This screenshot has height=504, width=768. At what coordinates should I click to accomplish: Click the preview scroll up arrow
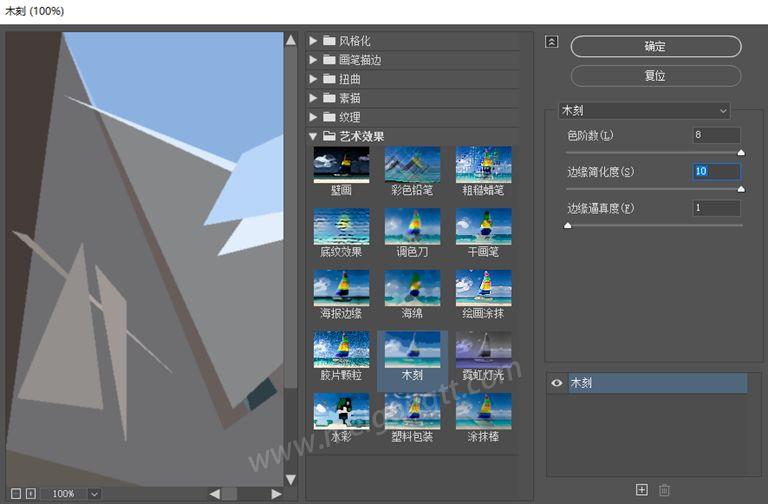(x=291, y=40)
